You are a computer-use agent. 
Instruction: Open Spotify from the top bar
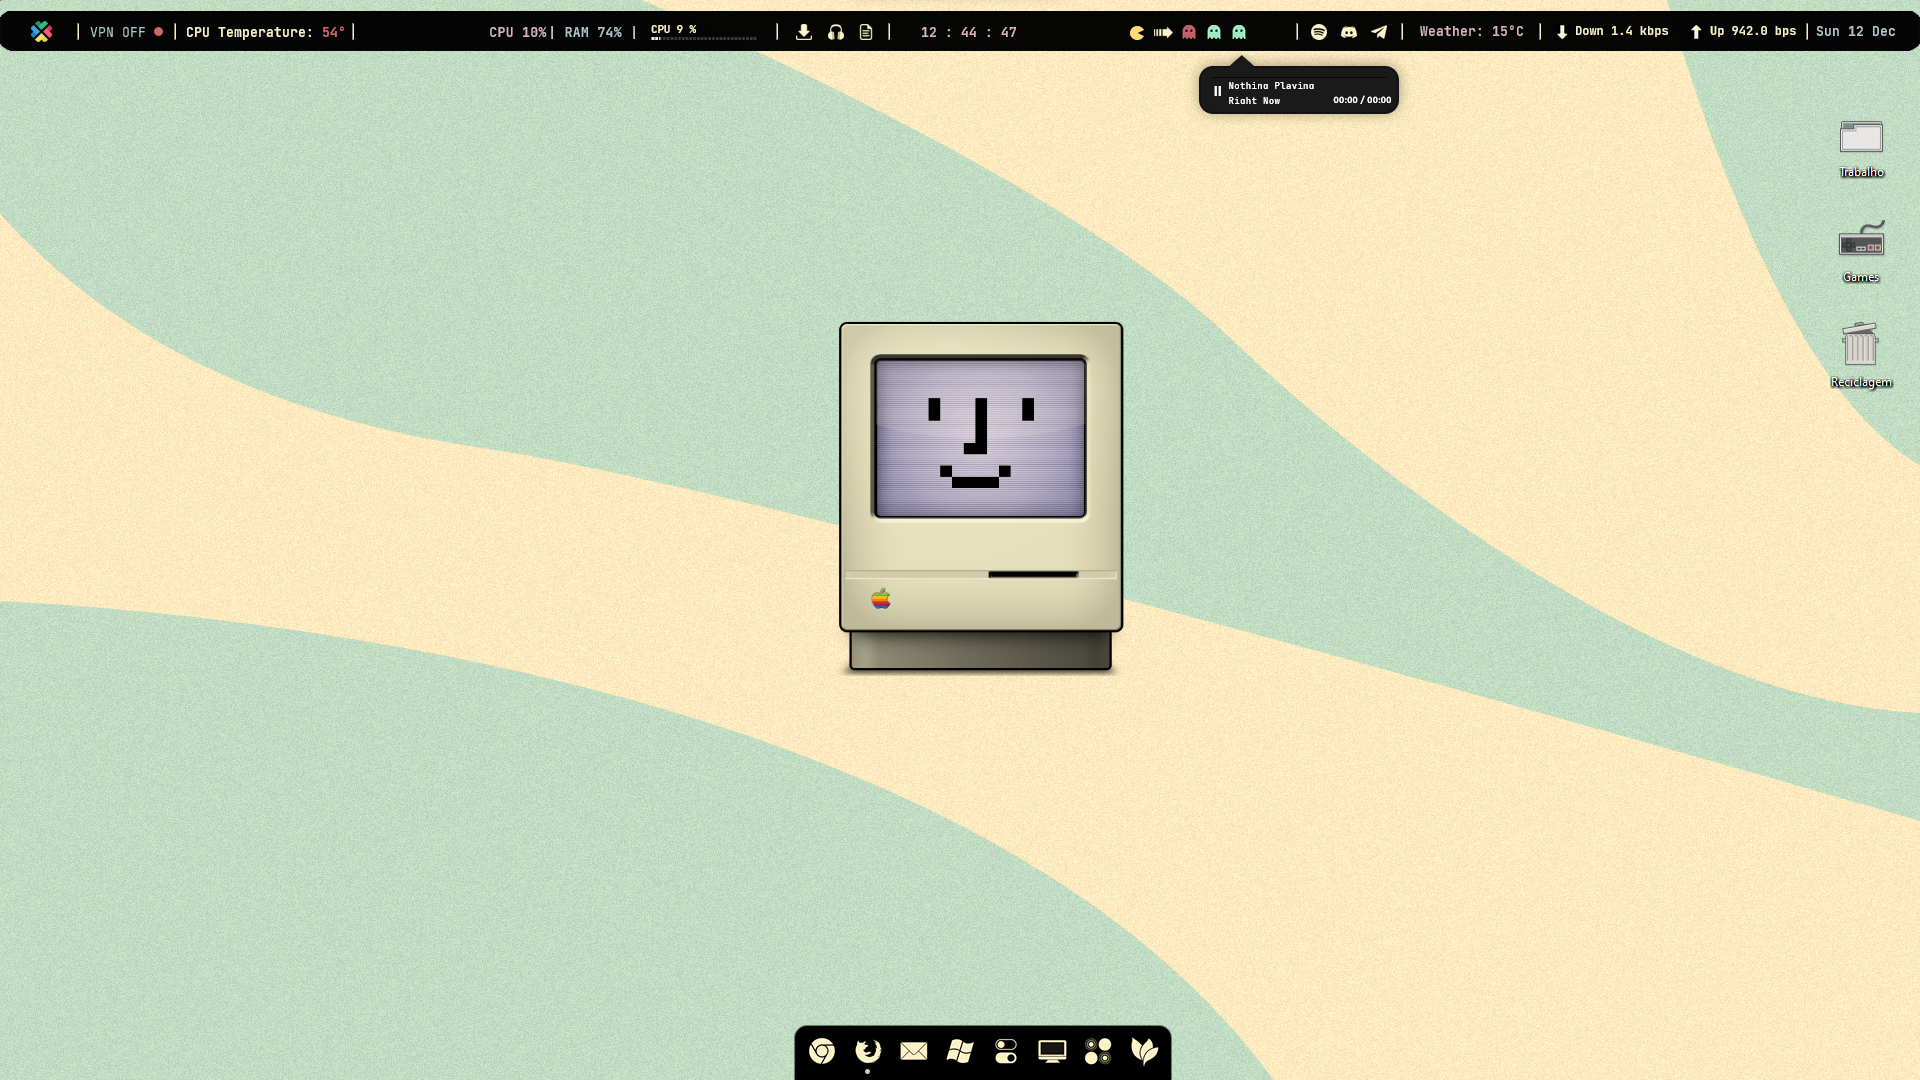(1319, 32)
